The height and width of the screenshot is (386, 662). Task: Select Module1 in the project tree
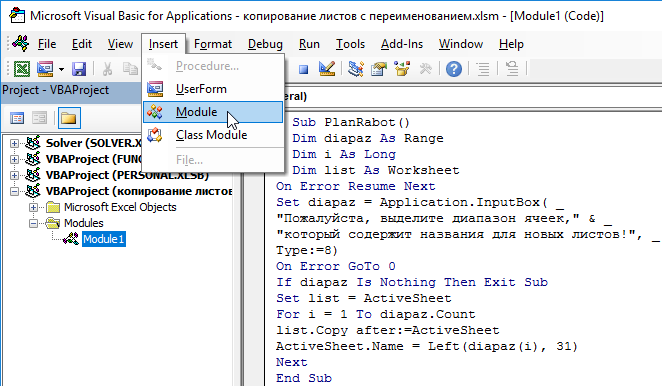[103, 239]
